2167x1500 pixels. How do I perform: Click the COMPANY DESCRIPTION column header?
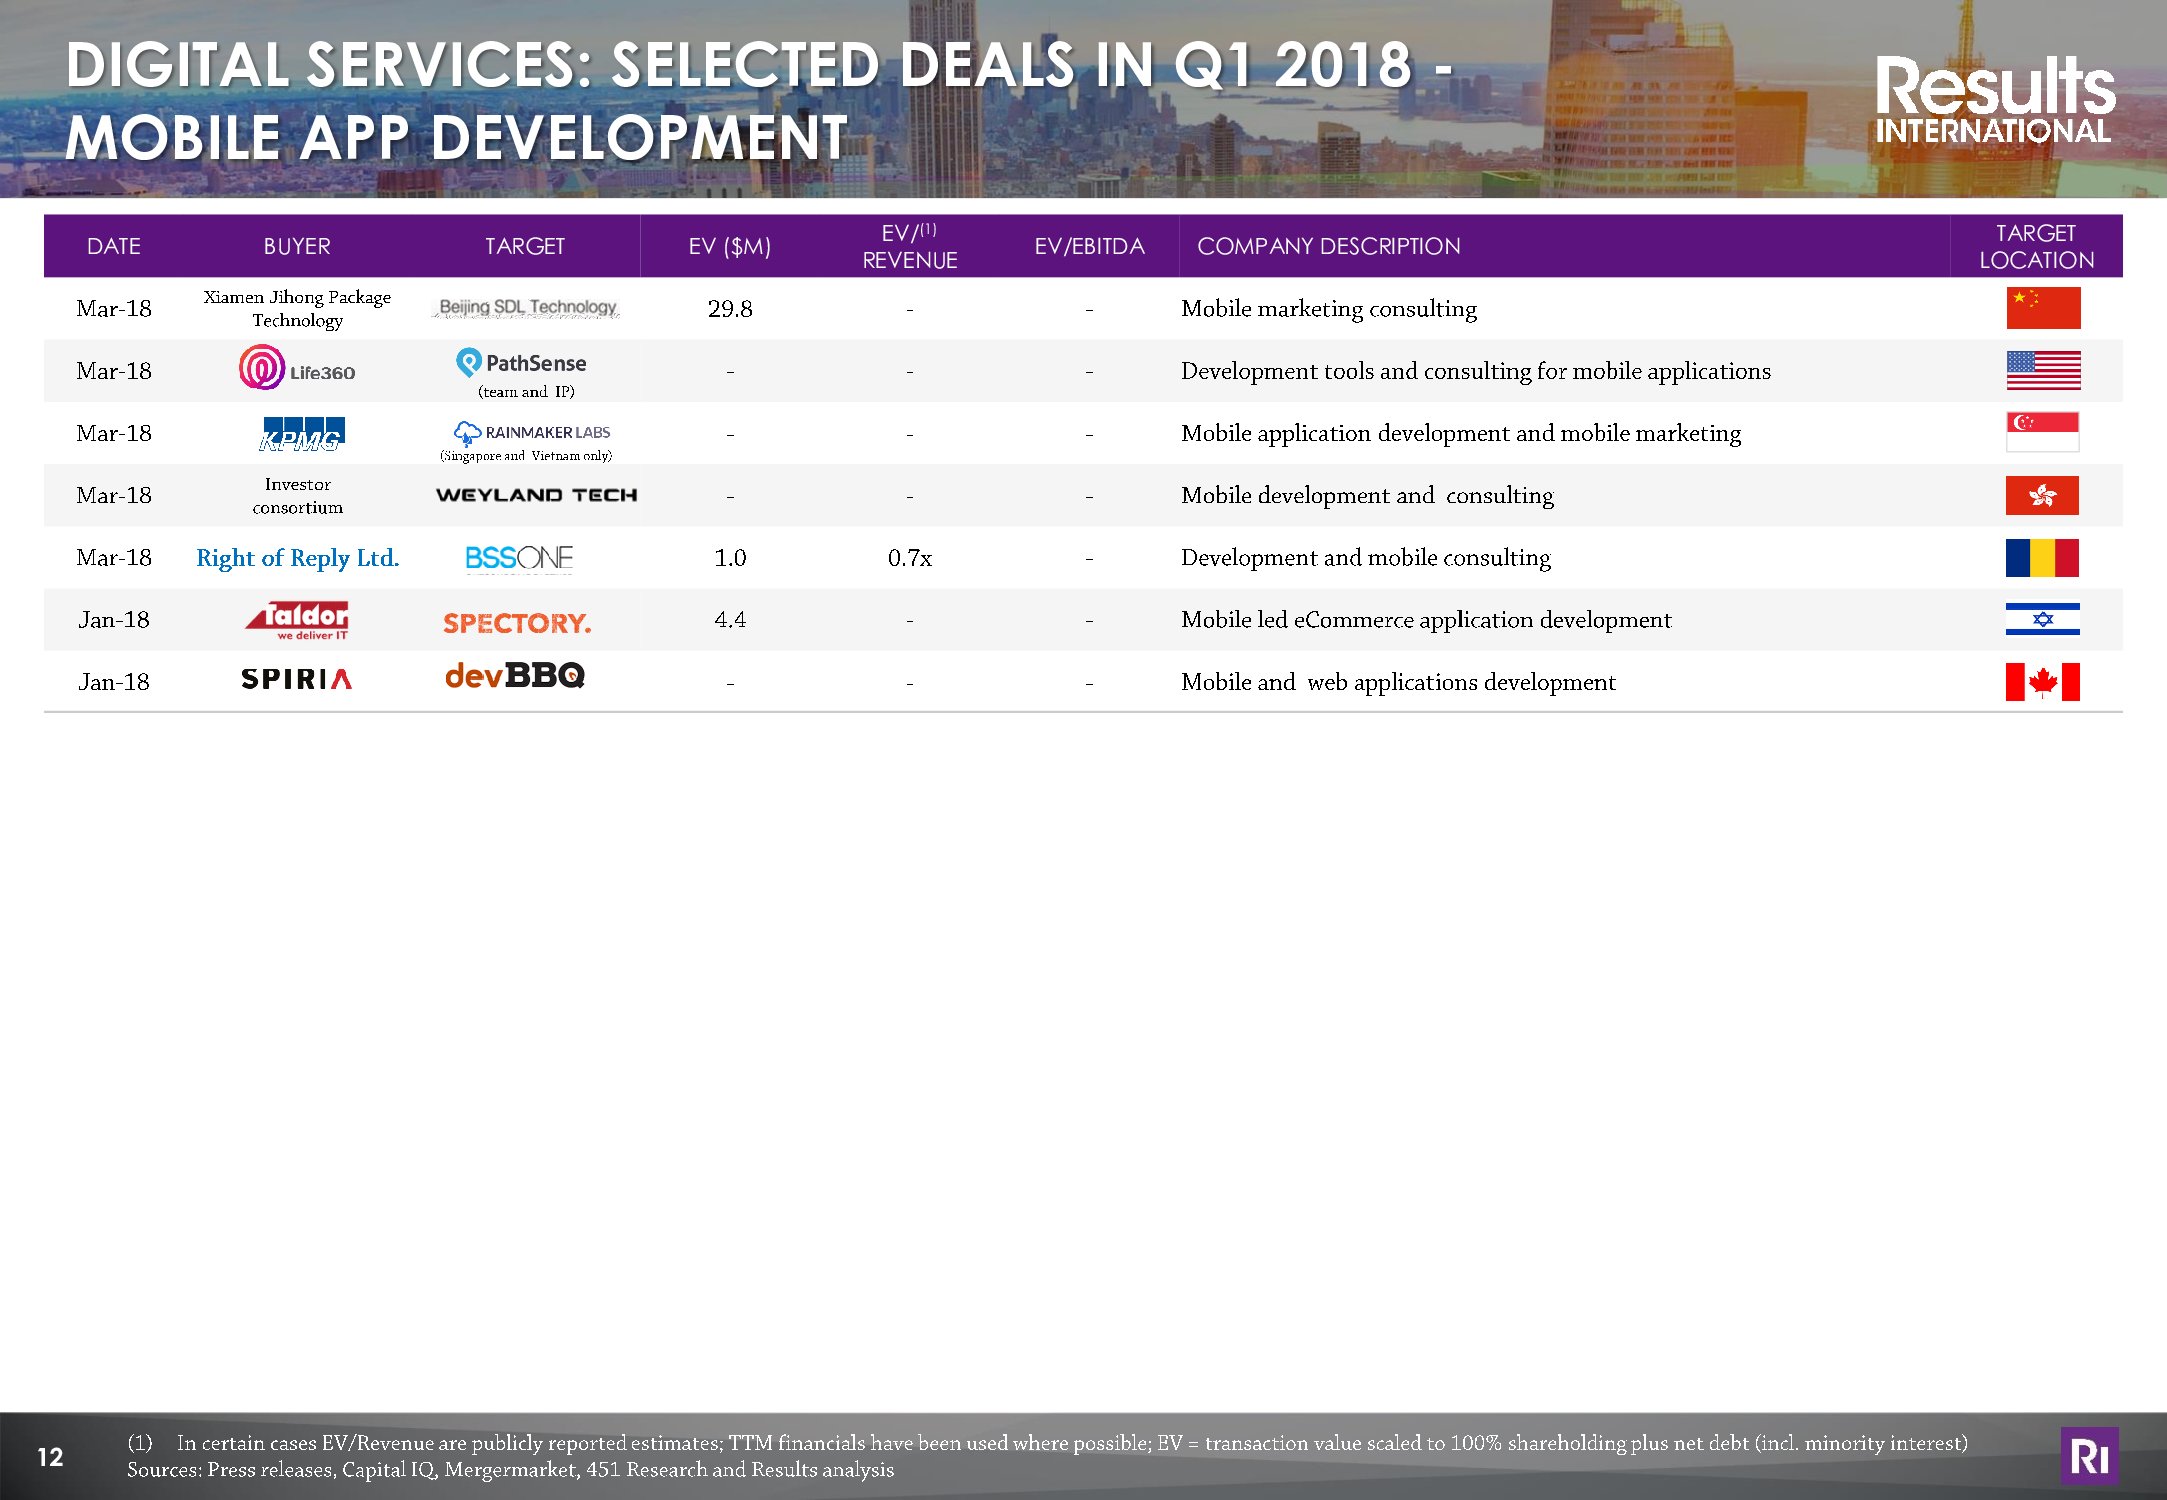pos(1328,246)
